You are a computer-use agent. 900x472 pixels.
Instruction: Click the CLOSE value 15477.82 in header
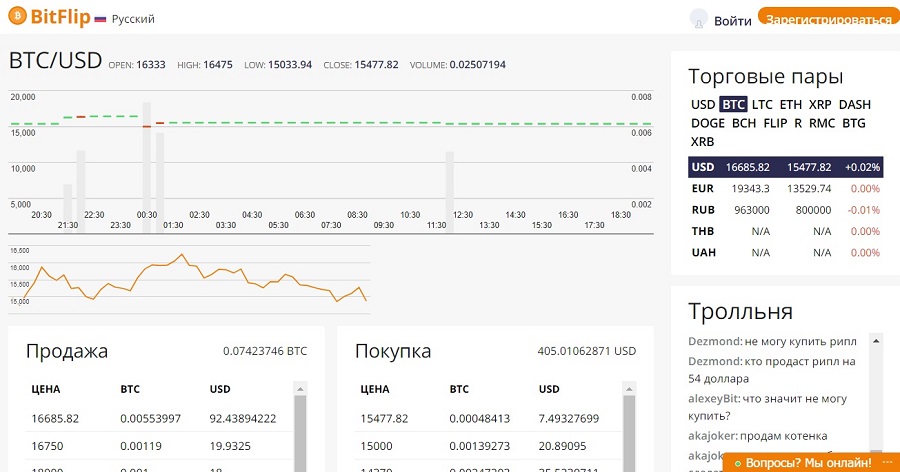point(376,65)
